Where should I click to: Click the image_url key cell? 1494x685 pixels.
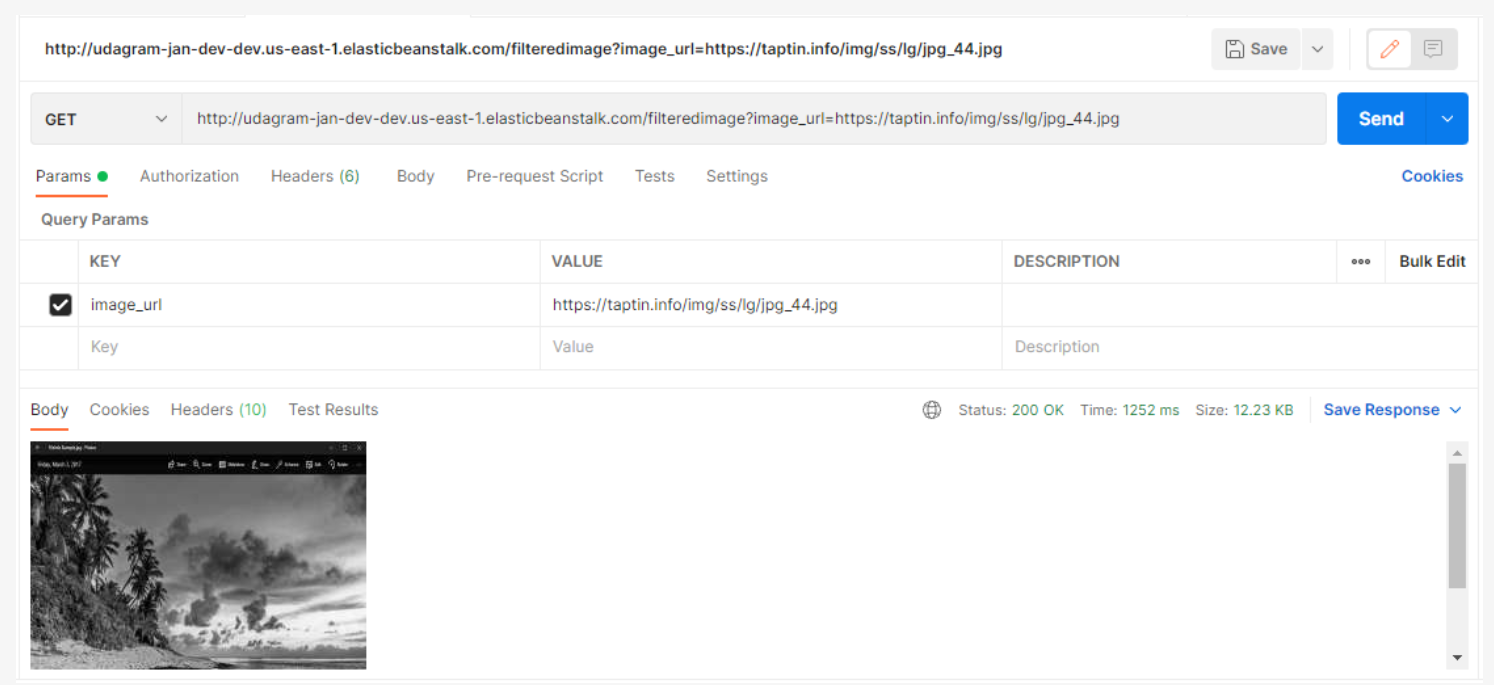(x=309, y=305)
